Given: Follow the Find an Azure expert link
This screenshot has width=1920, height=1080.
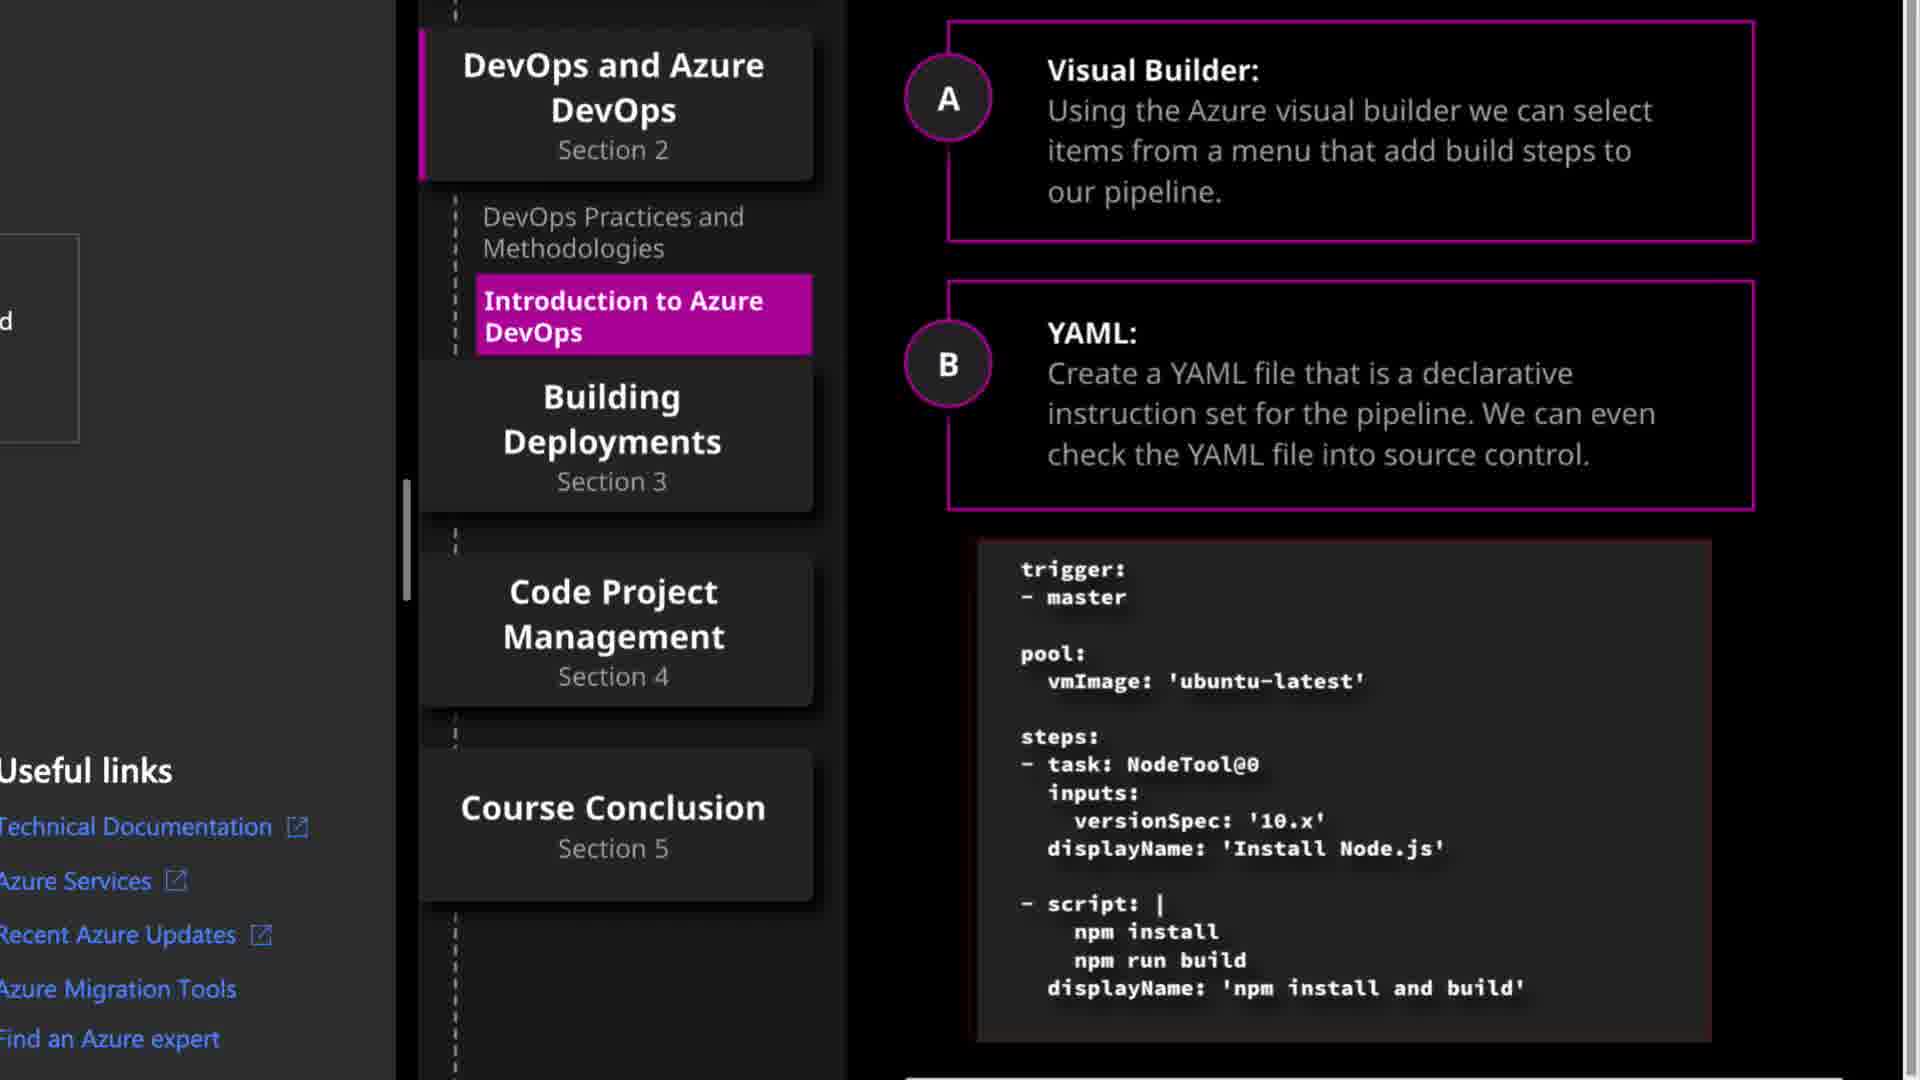Looking at the screenshot, I should tap(110, 1039).
